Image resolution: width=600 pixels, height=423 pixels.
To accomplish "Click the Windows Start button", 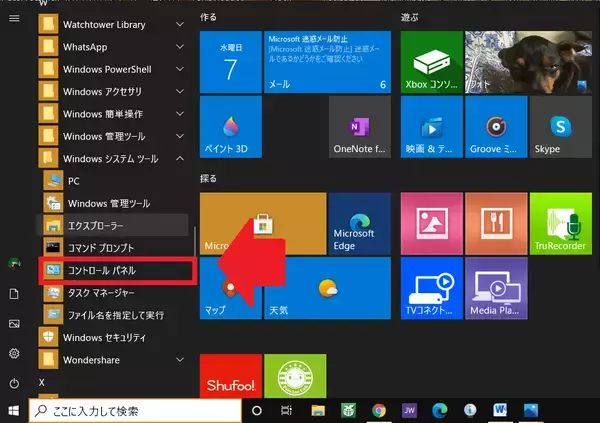I will [14, 411].
